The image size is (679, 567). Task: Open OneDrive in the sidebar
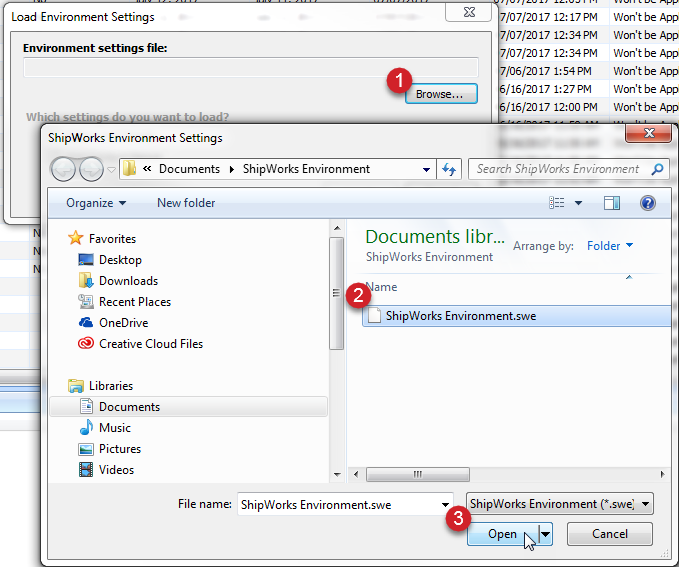click(x=124, y=323)
